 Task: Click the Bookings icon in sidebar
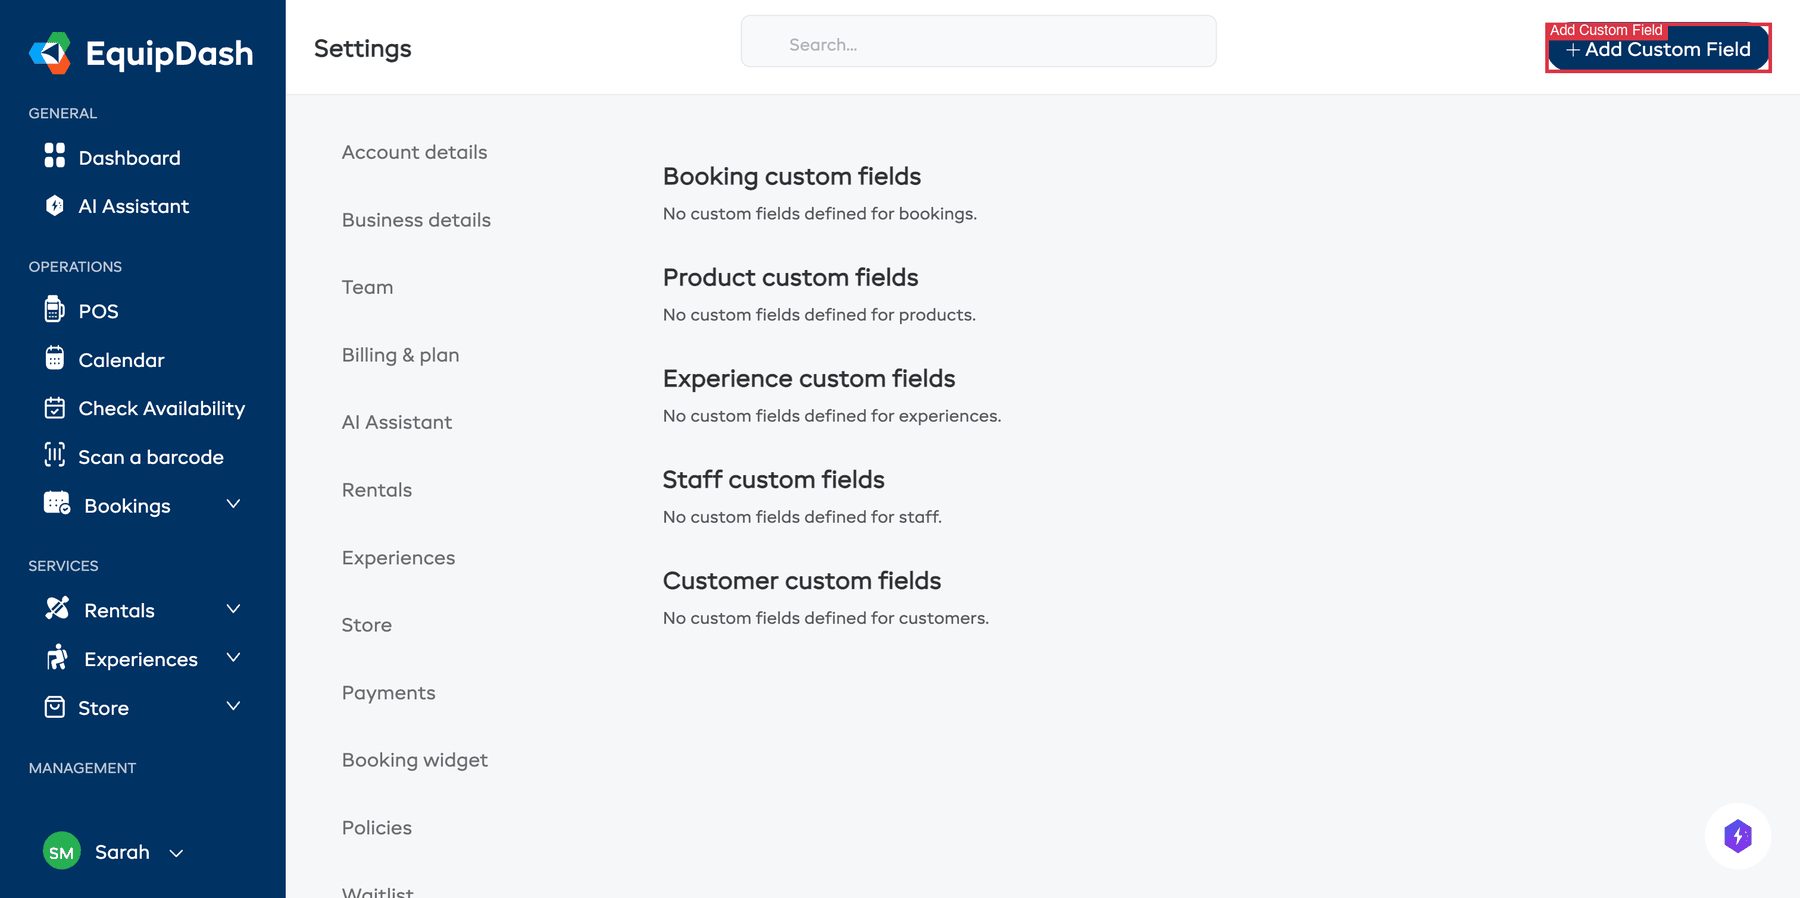pyautogui.click(x=57, y=503)
